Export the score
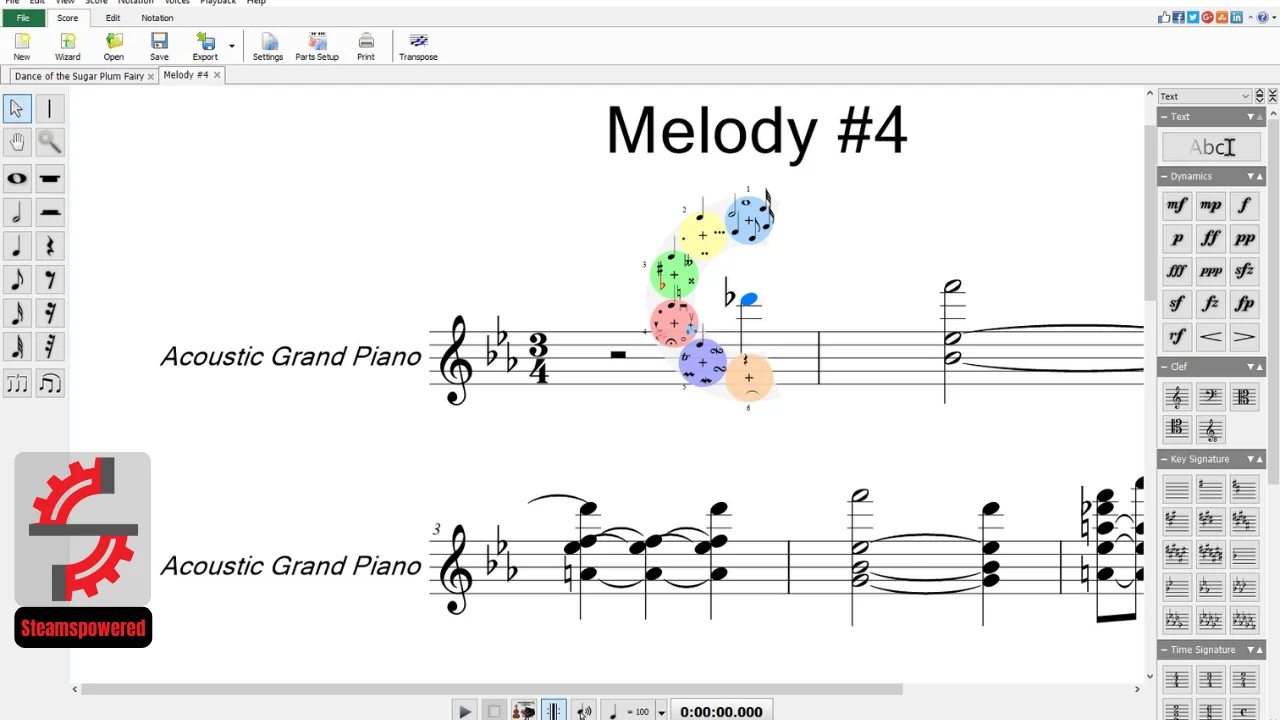Image resolution: width=1280 pixels, height=720 pixels. tap(205, 46)
